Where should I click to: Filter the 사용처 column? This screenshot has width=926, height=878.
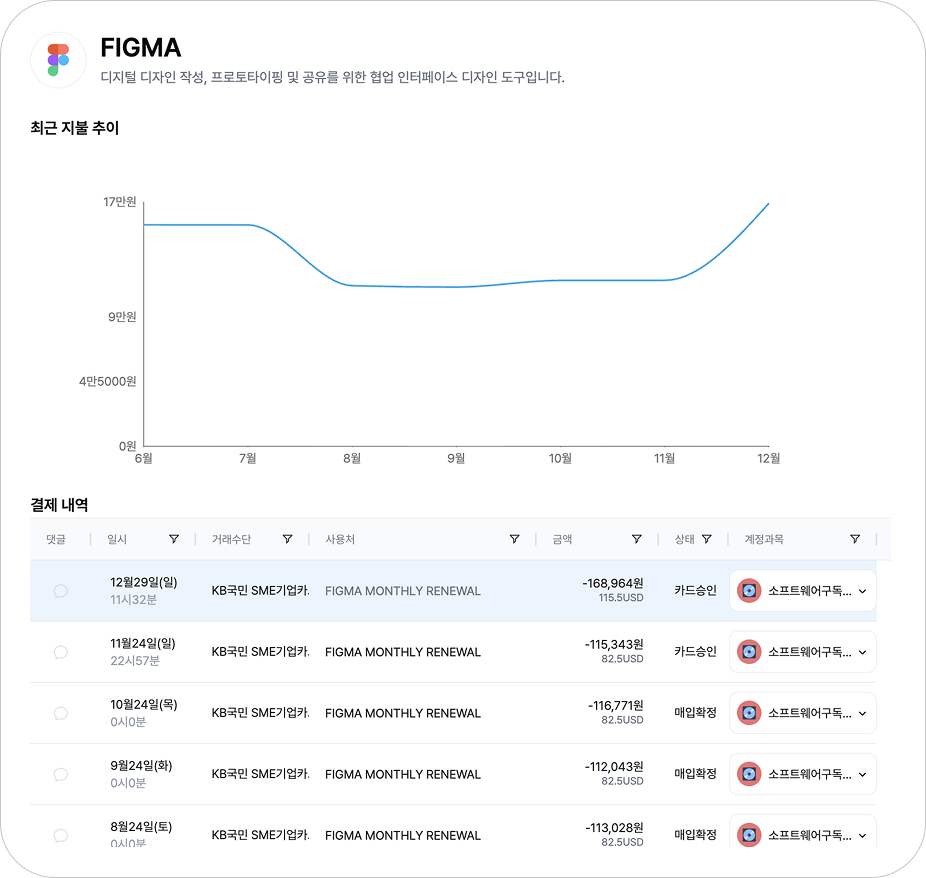point(514,539)
